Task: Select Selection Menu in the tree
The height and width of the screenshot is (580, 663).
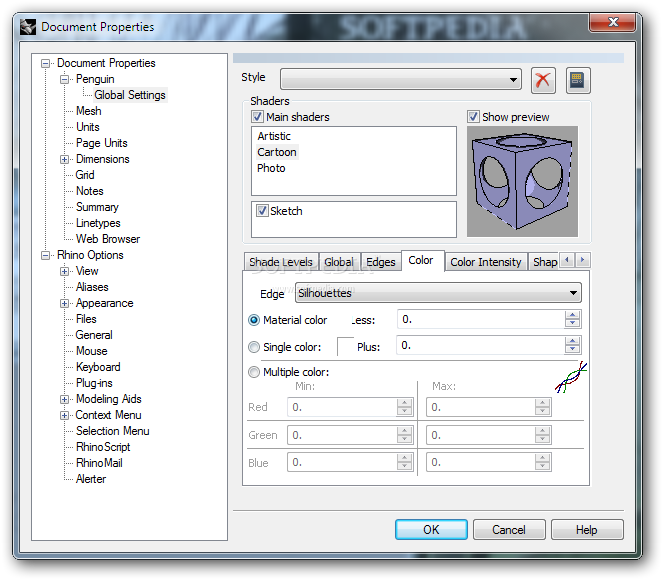Action: tap(112, 431)
